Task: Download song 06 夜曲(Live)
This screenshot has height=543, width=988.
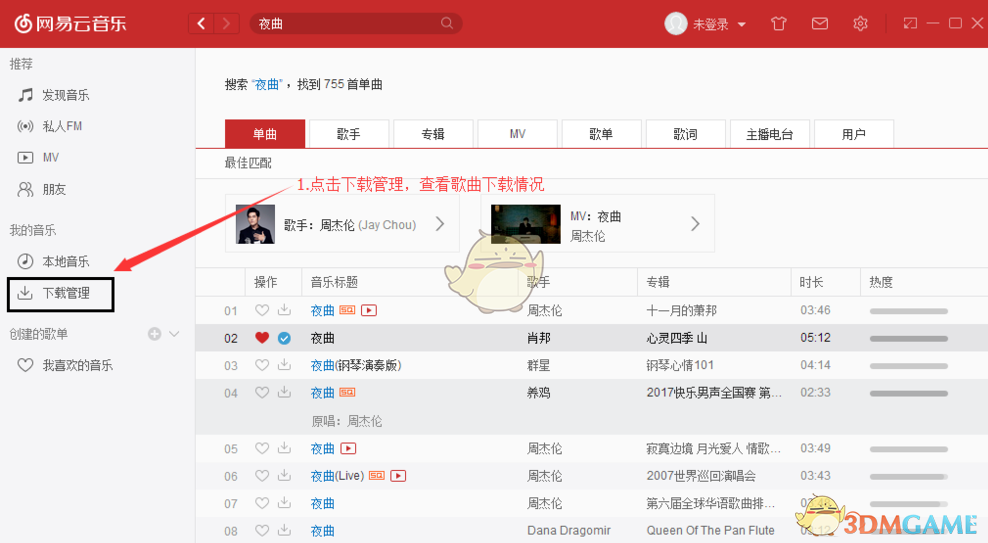Action: tap(285, 476)
